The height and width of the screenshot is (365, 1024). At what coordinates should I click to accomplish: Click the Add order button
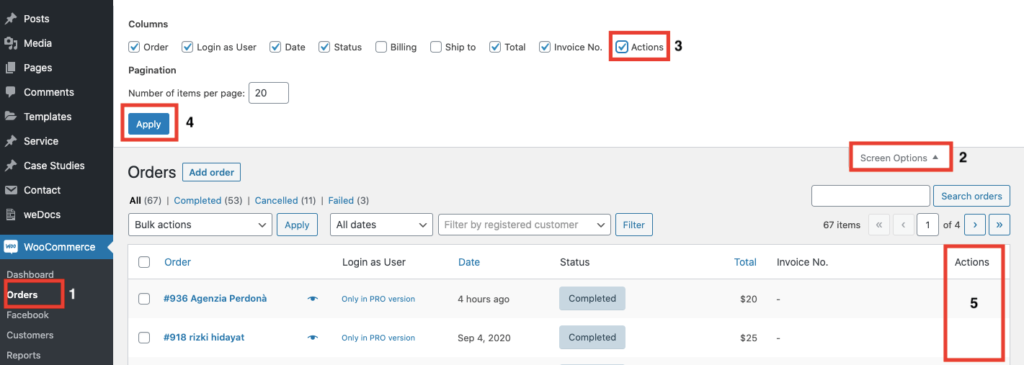212,172
